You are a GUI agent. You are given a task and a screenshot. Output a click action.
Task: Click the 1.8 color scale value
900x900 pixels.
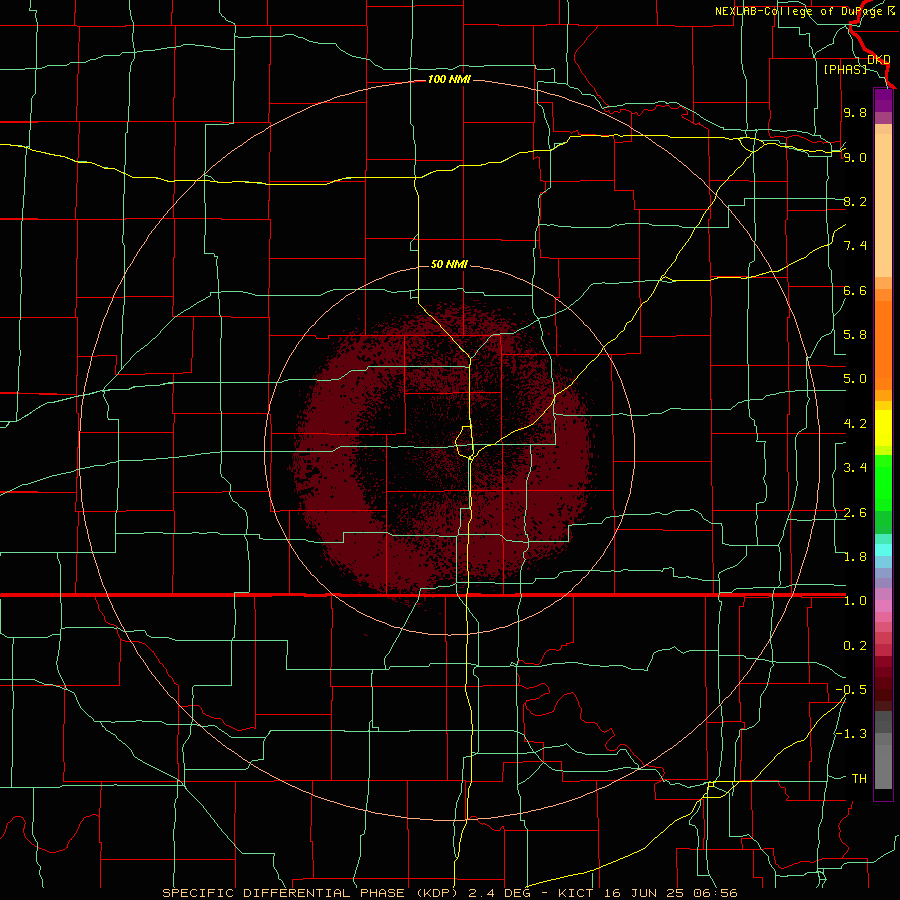click(855, 556)
